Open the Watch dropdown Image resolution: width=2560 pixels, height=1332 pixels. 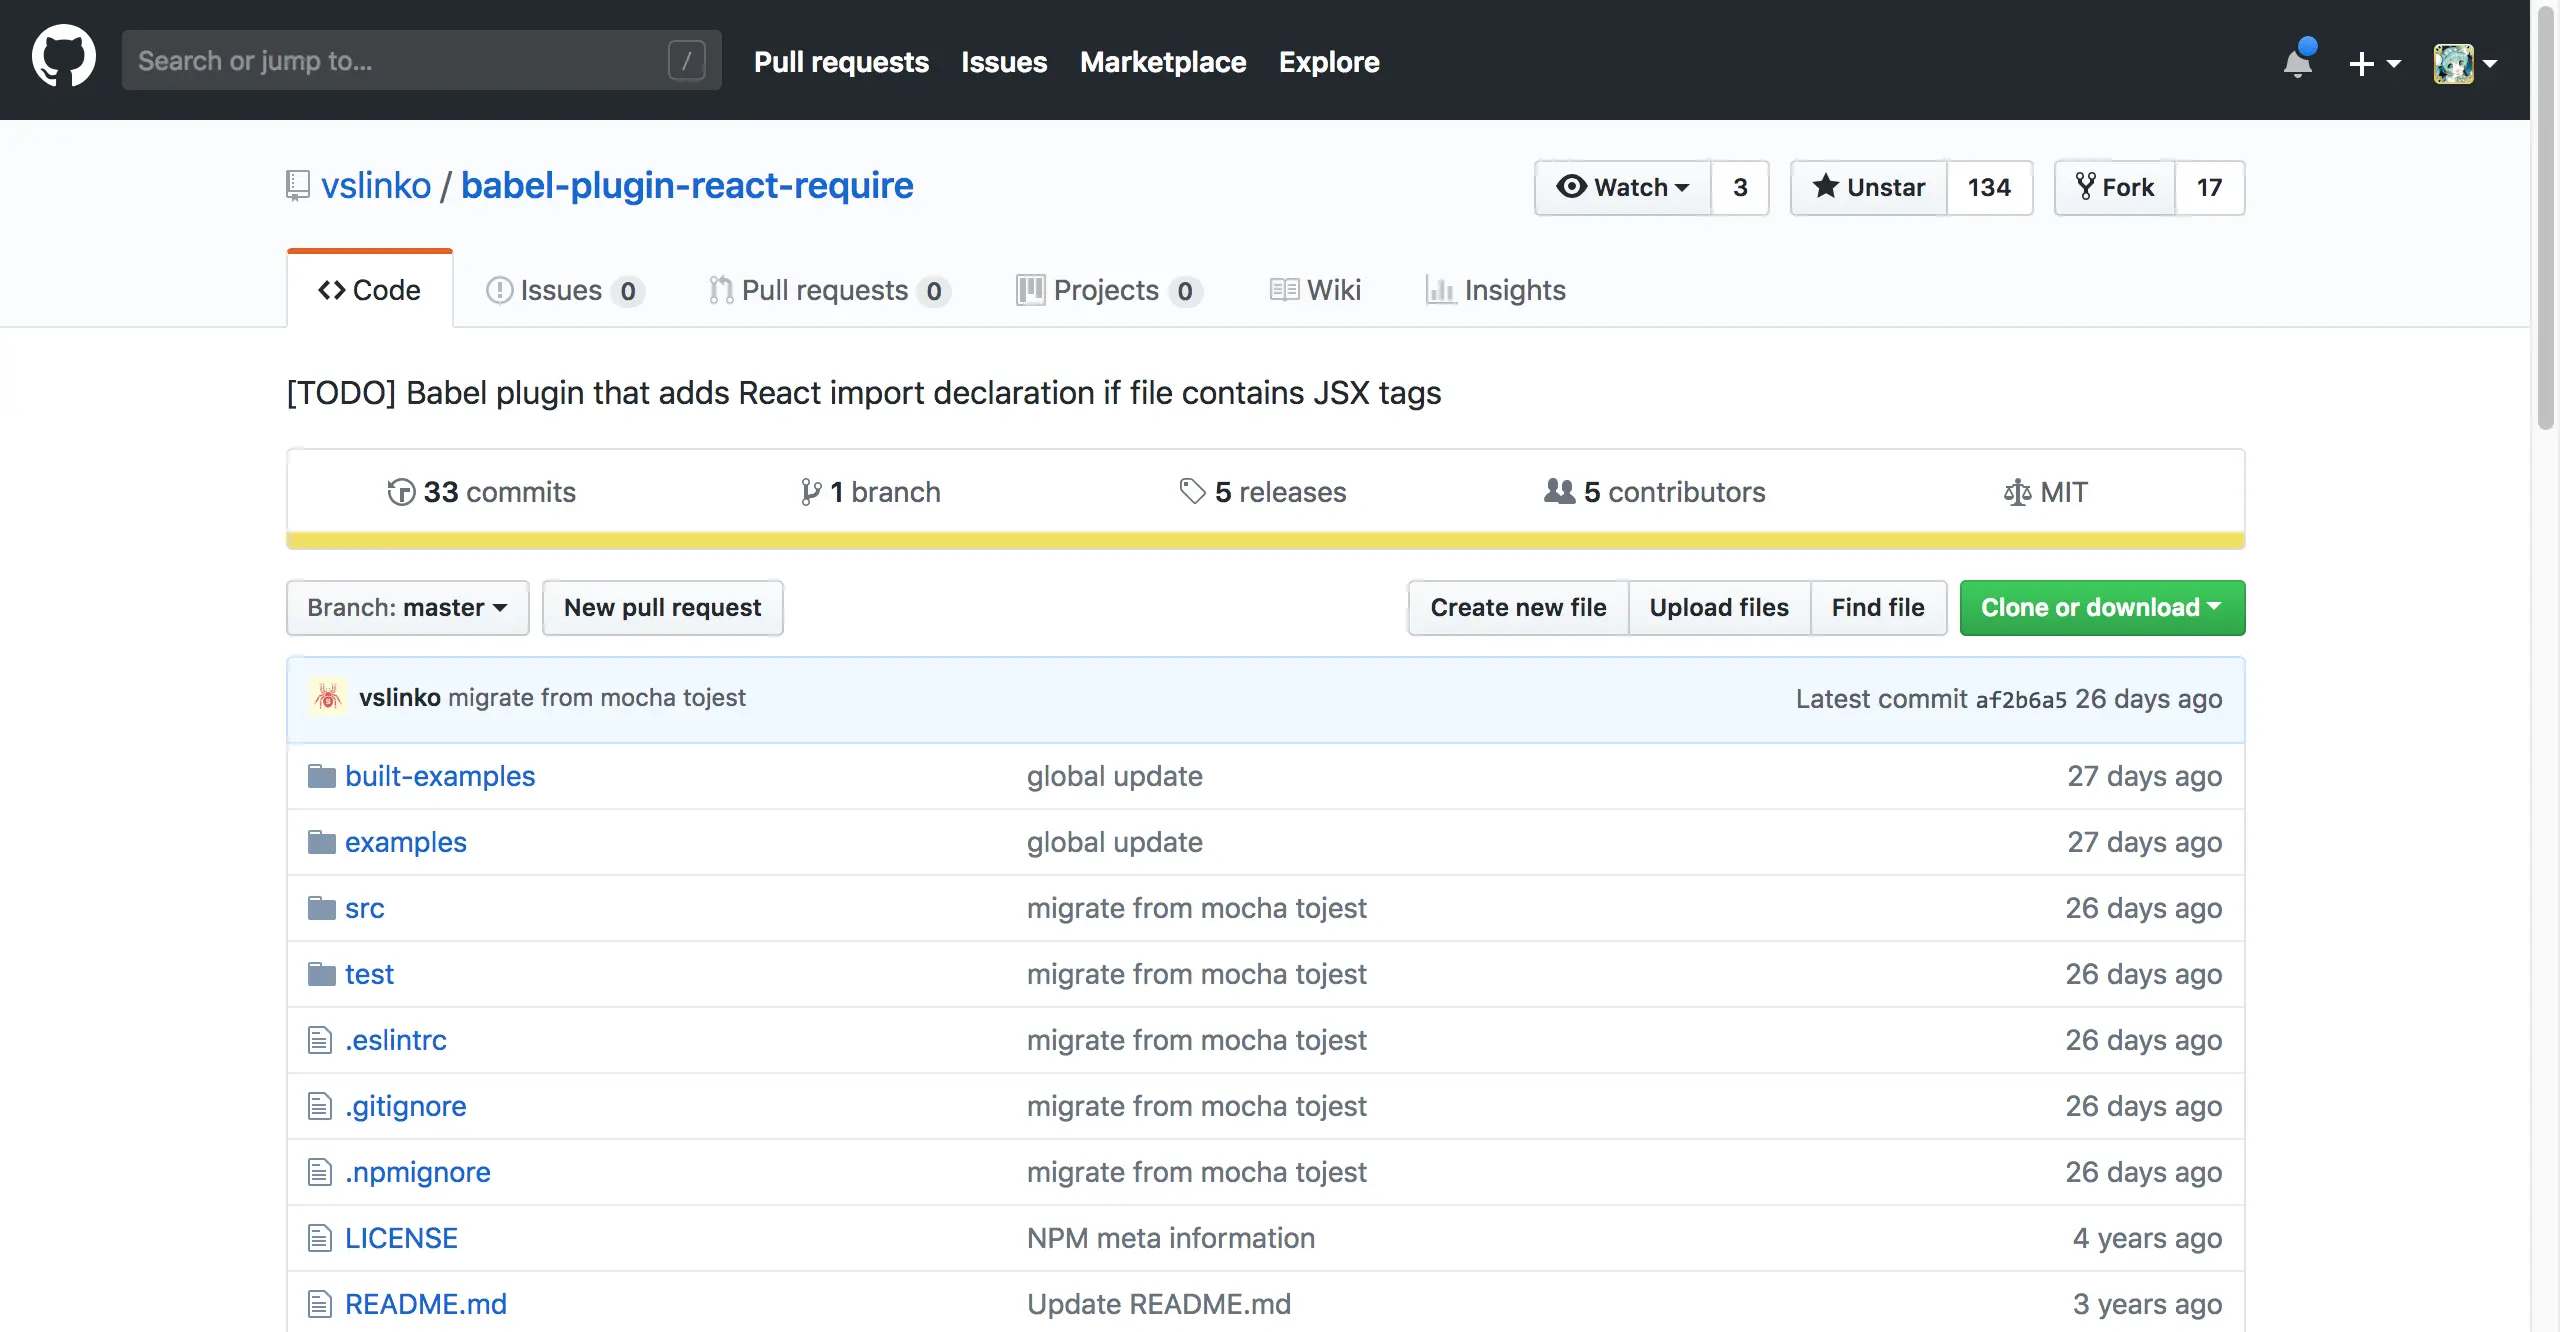[x=1623, y=187]
